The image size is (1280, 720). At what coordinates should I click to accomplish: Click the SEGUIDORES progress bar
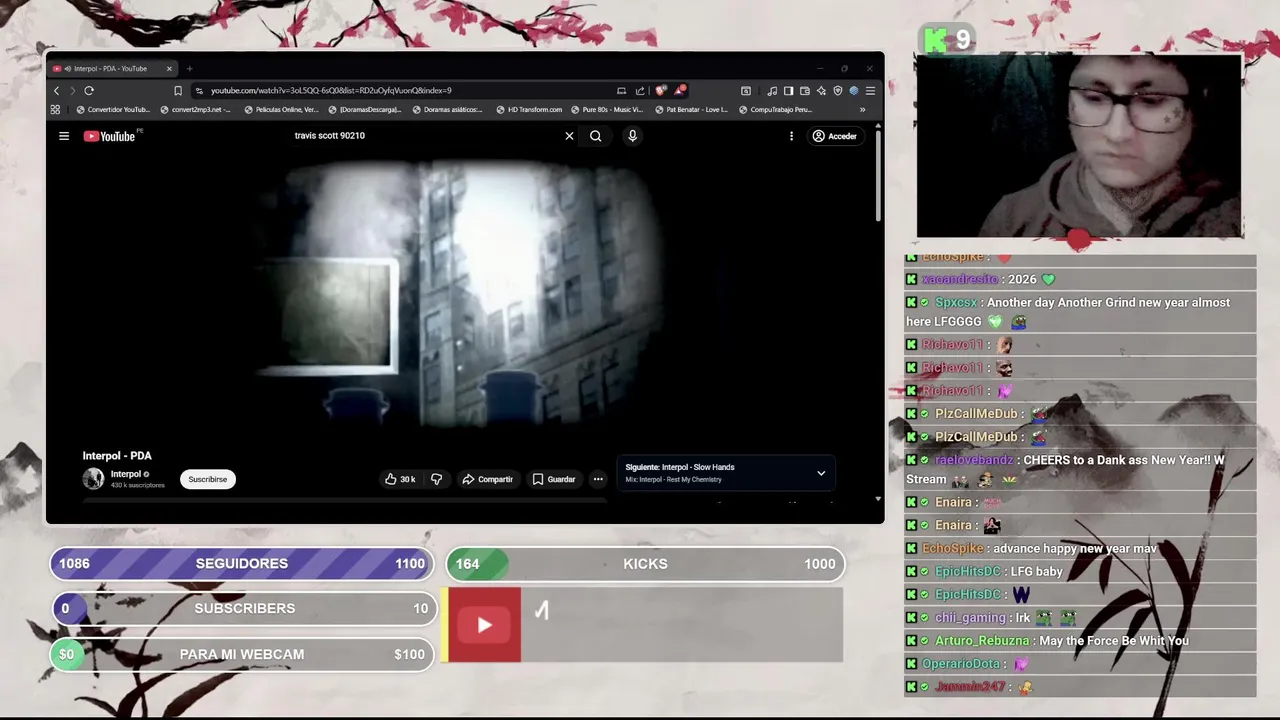242,564
